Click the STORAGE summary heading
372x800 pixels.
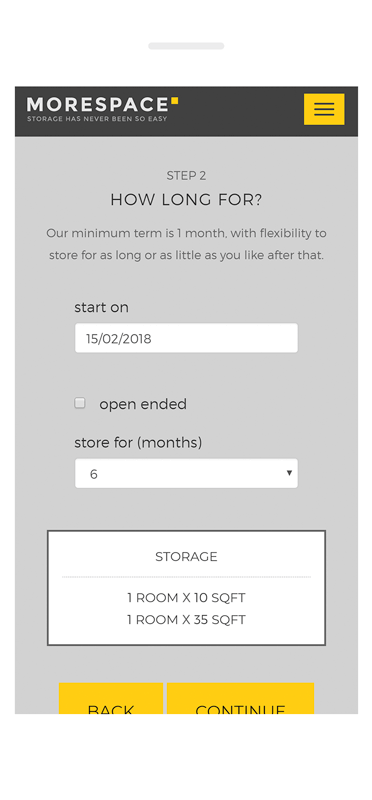pyautogui.click(x=186, y=557)
